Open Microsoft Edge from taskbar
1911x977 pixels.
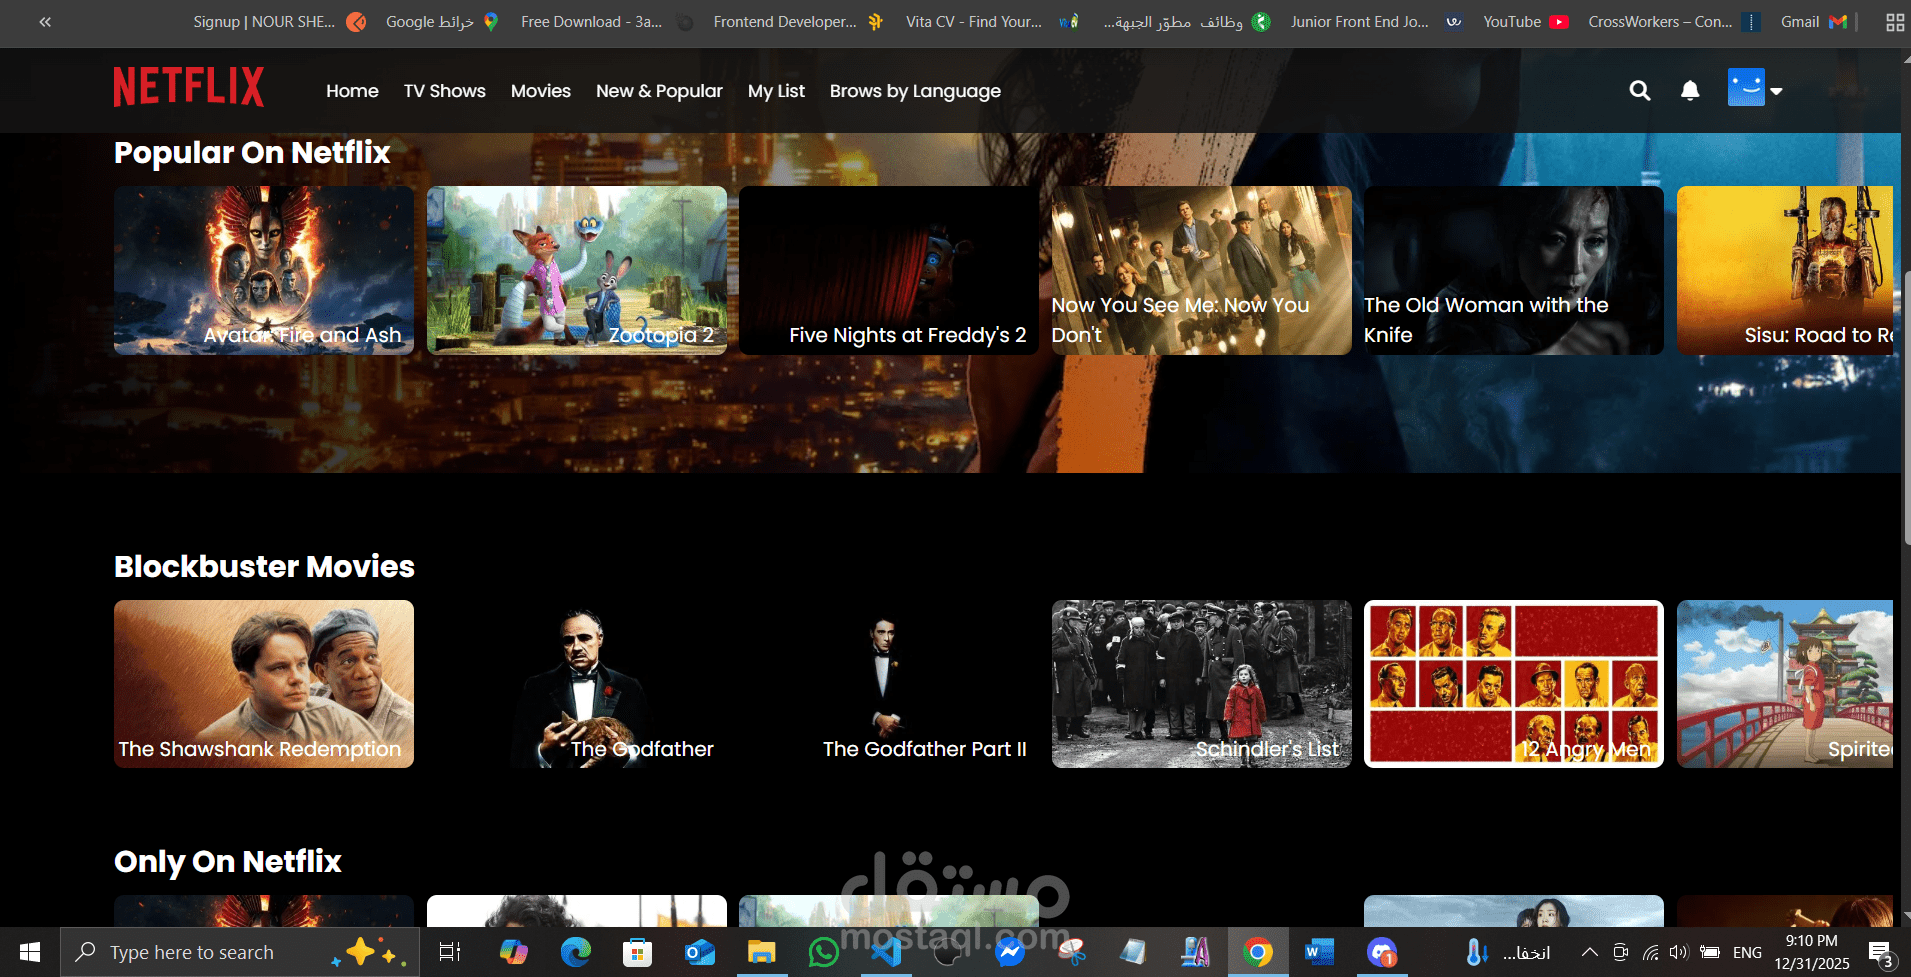tap(576, 952)
